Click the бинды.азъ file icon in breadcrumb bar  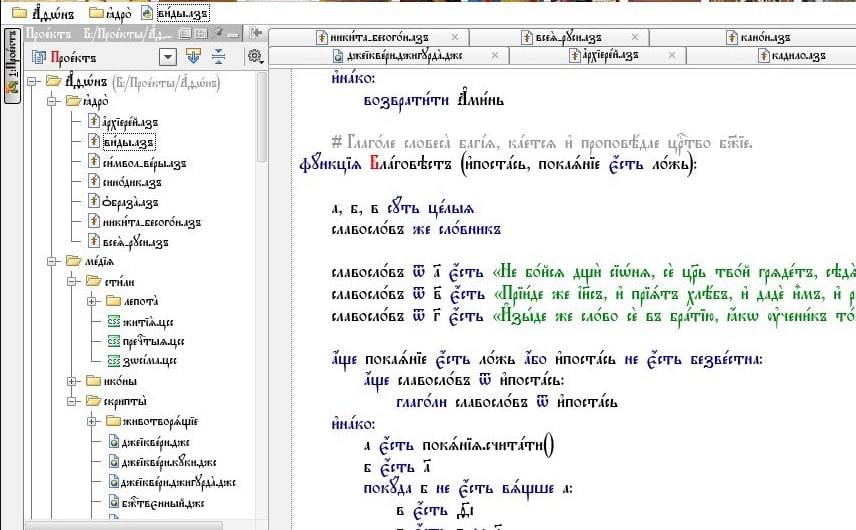tap(147, 13)
